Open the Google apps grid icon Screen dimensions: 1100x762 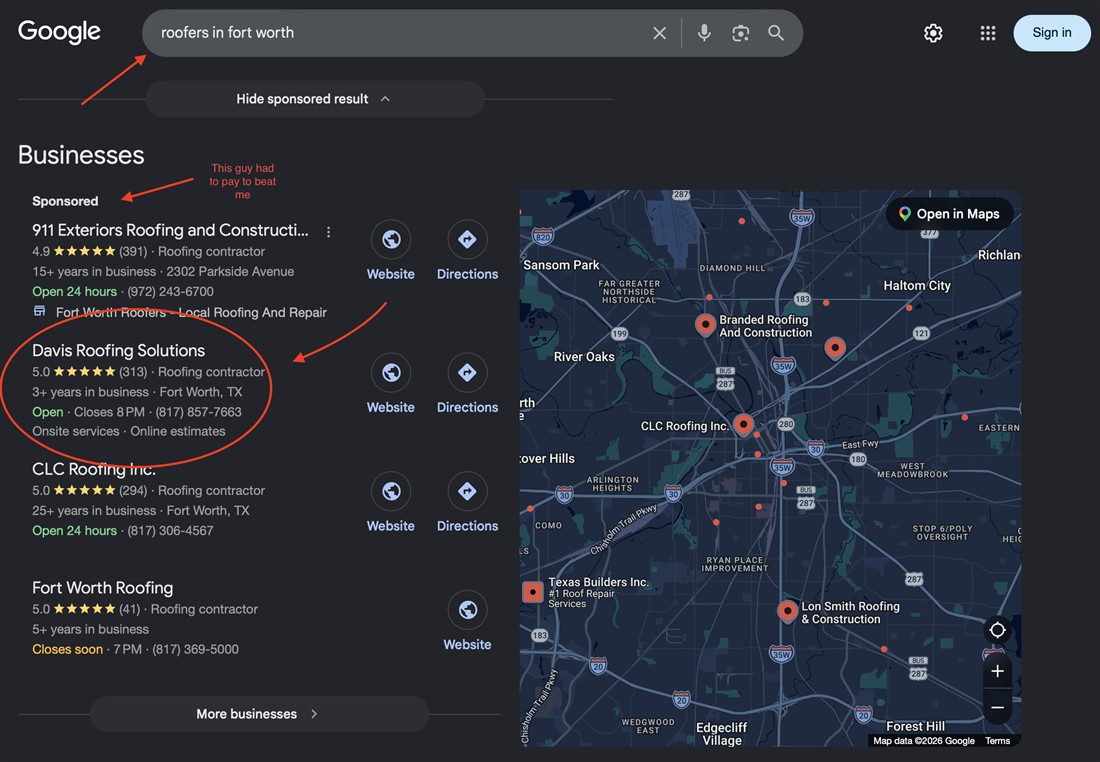click(x=988, y=33)
